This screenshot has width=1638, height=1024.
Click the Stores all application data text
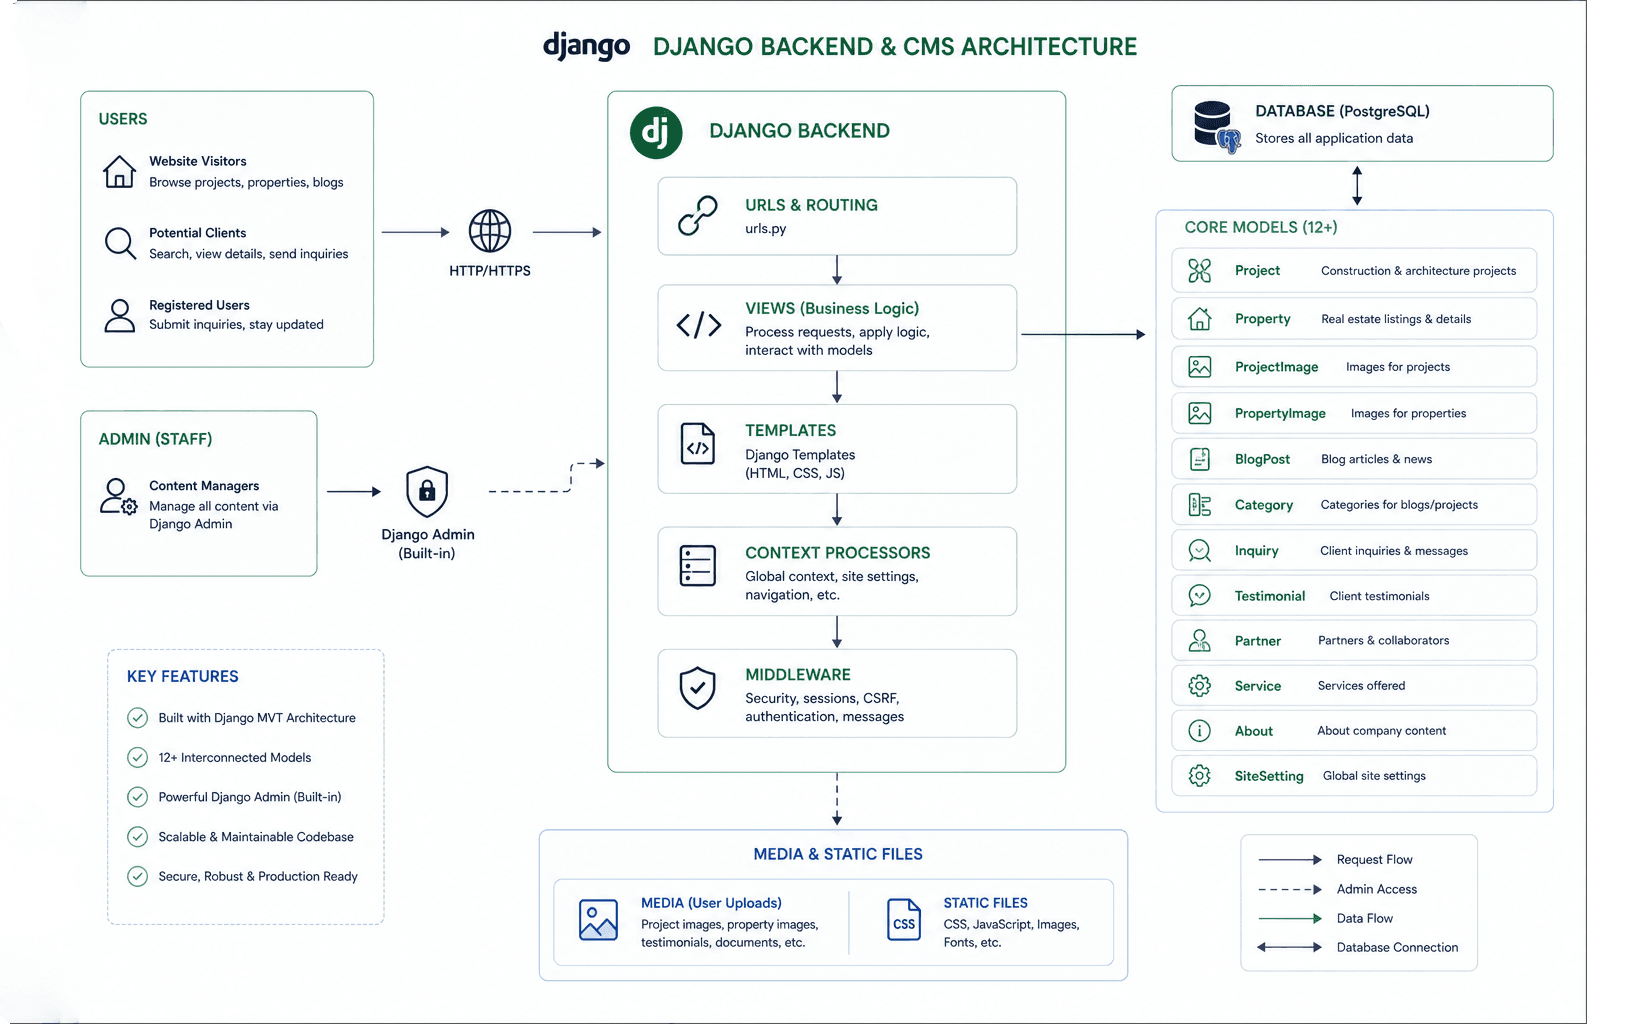click(1334, 138)
